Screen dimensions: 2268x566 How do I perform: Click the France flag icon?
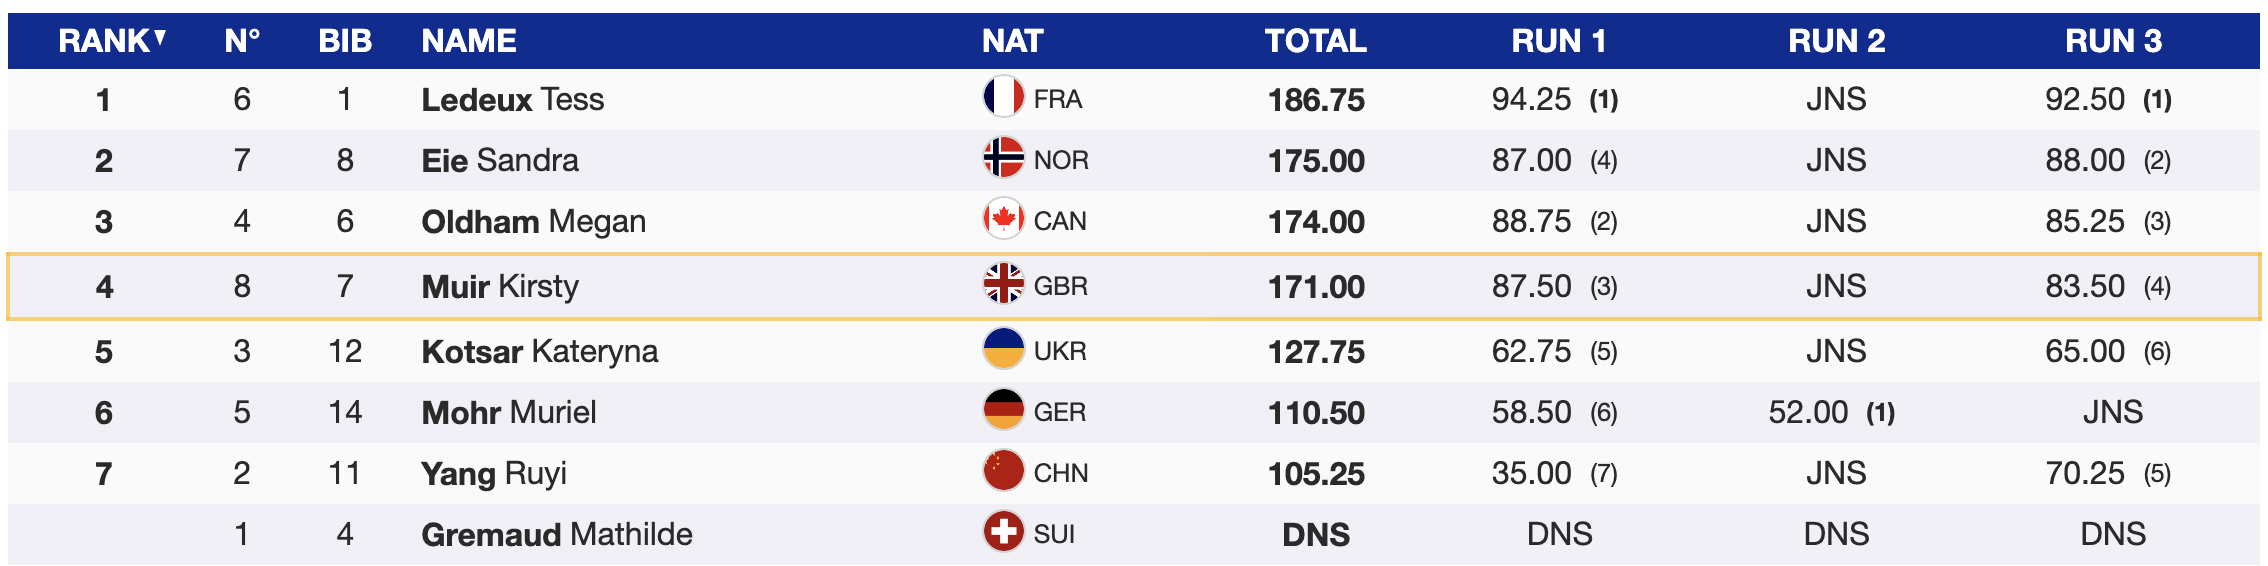pos(1003,98)
